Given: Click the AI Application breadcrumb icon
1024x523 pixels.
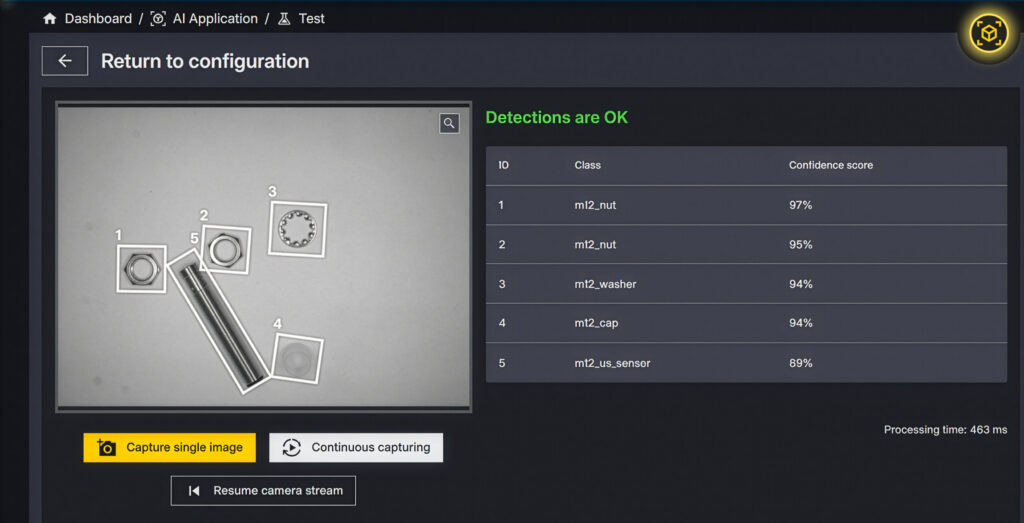Looking at the screenshot, I should point(158,19).
